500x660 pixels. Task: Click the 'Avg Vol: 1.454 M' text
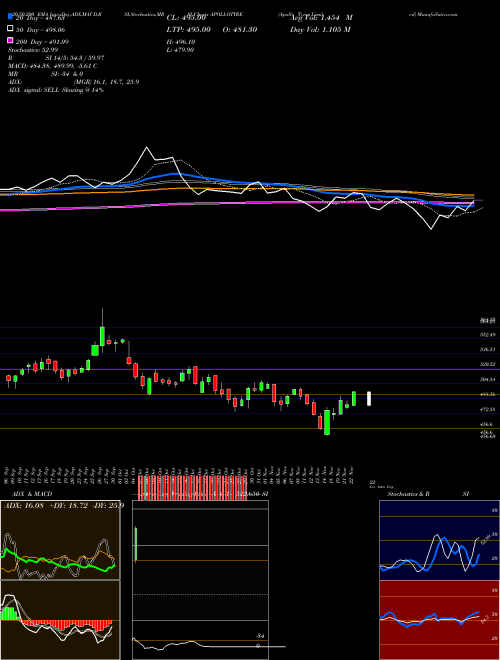(321, 18)
